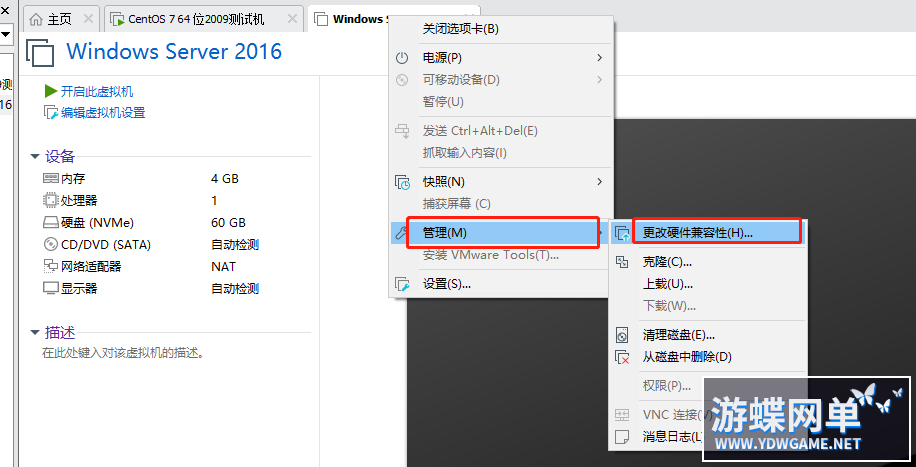The width and height of the screenshot is (916, 467).
Task: Click the processor chip icon
Action: [51, 200]
